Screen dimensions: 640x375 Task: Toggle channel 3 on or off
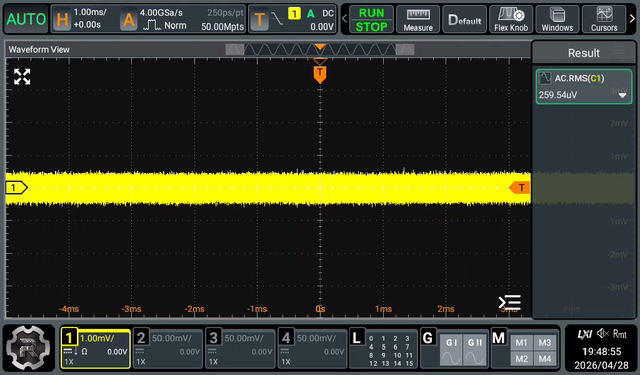point(213,338)
